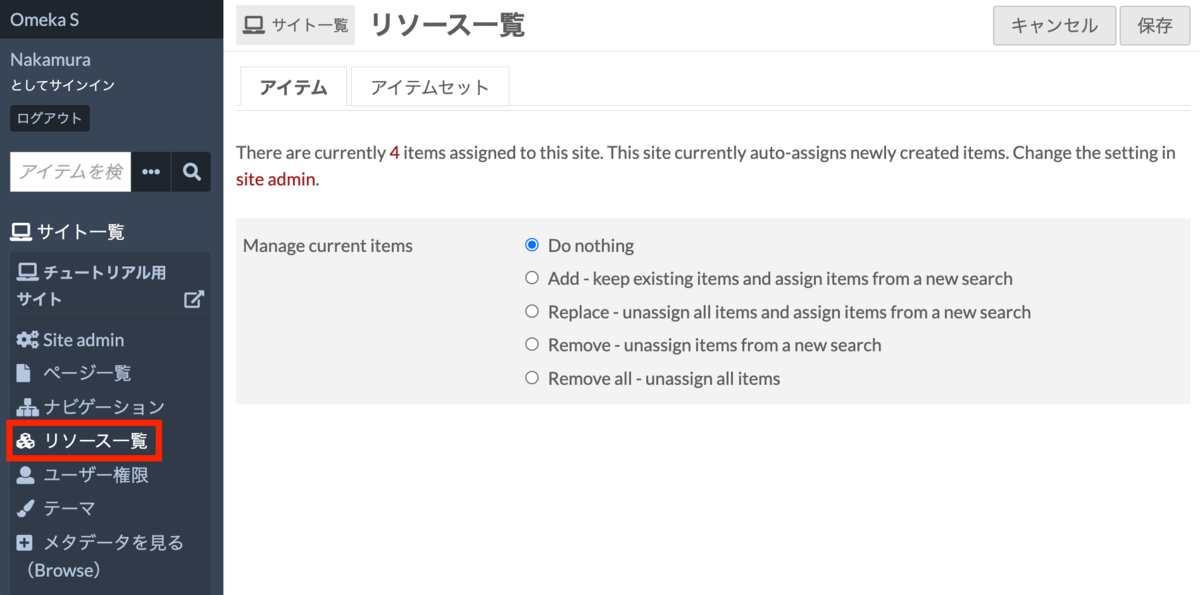
Task: Expand メタデータを見る plus icon
Action: [25, 543]
